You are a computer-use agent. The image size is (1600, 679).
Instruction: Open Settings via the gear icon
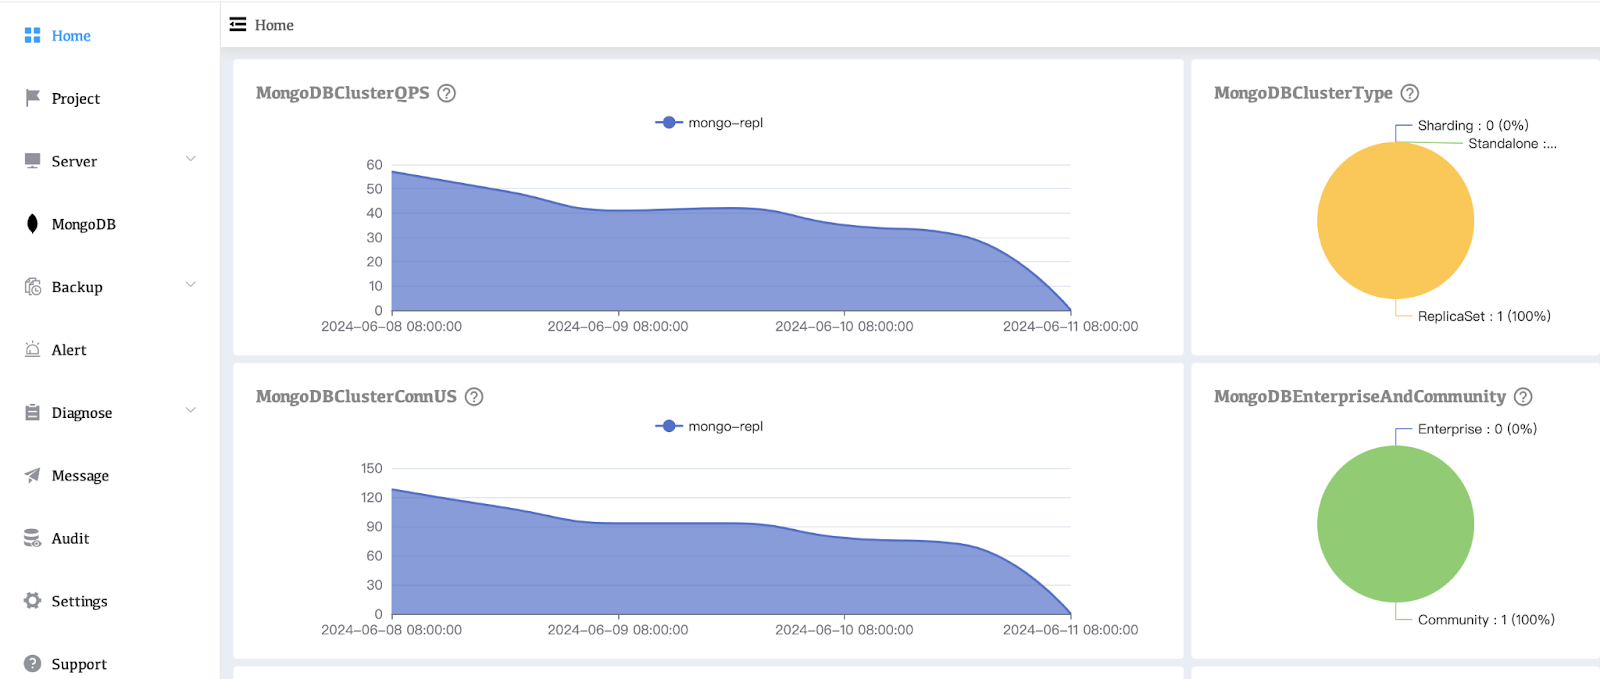(x=33, y=601)
